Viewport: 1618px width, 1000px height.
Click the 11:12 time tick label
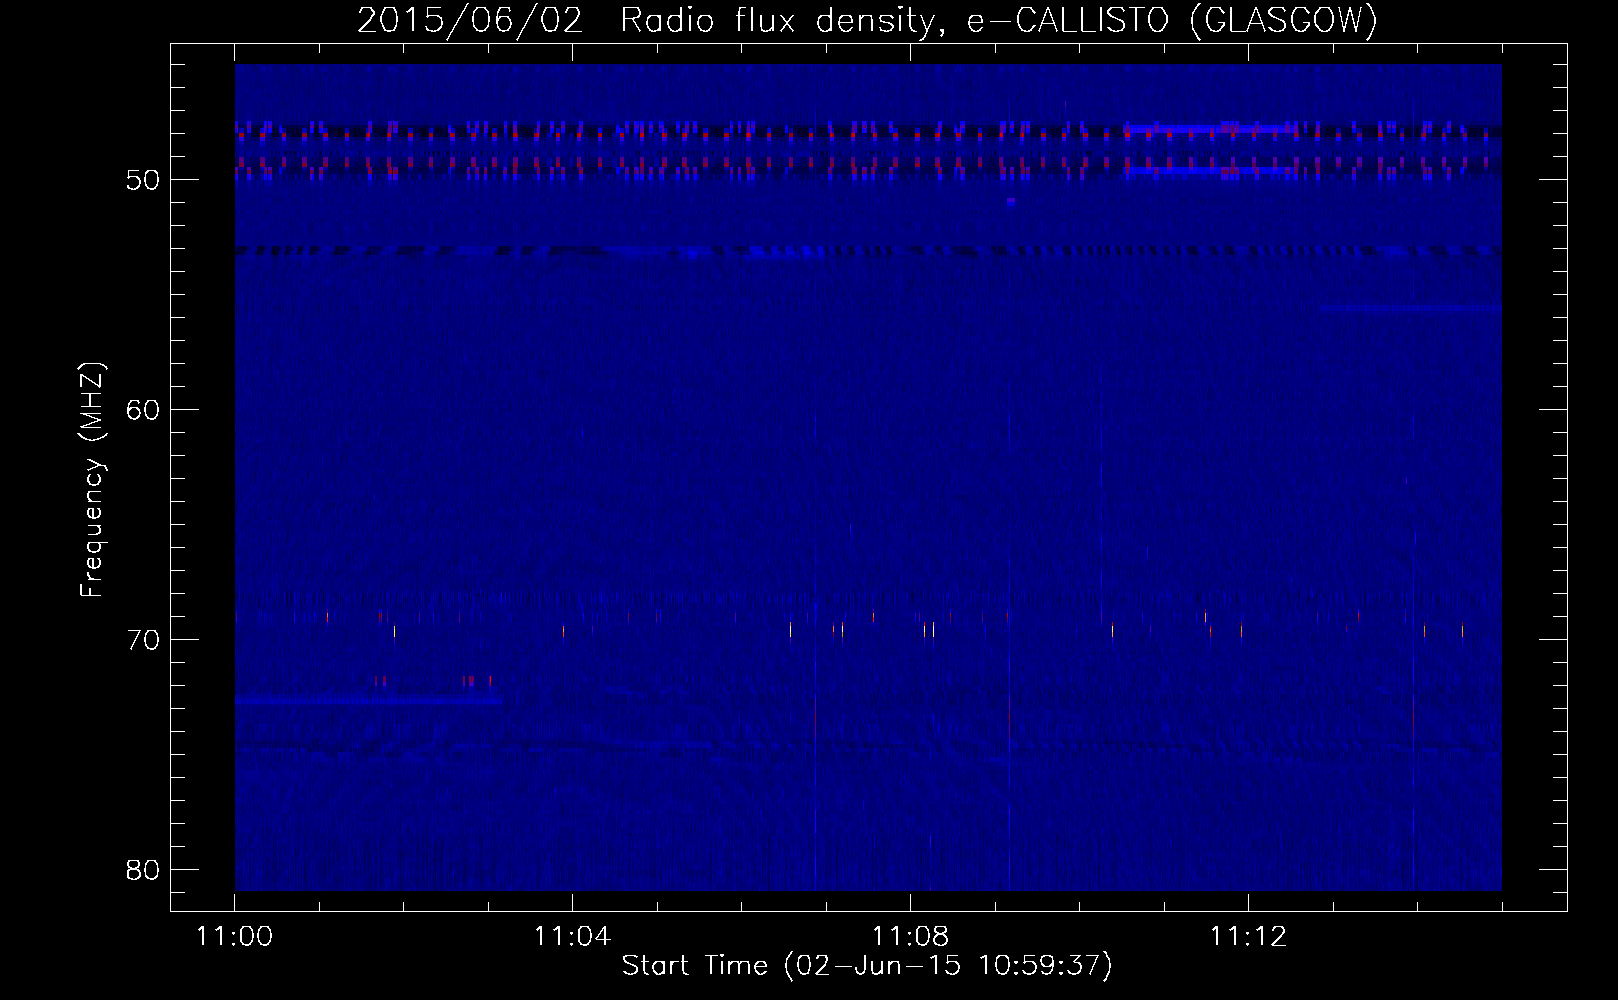pos(1248,937)
